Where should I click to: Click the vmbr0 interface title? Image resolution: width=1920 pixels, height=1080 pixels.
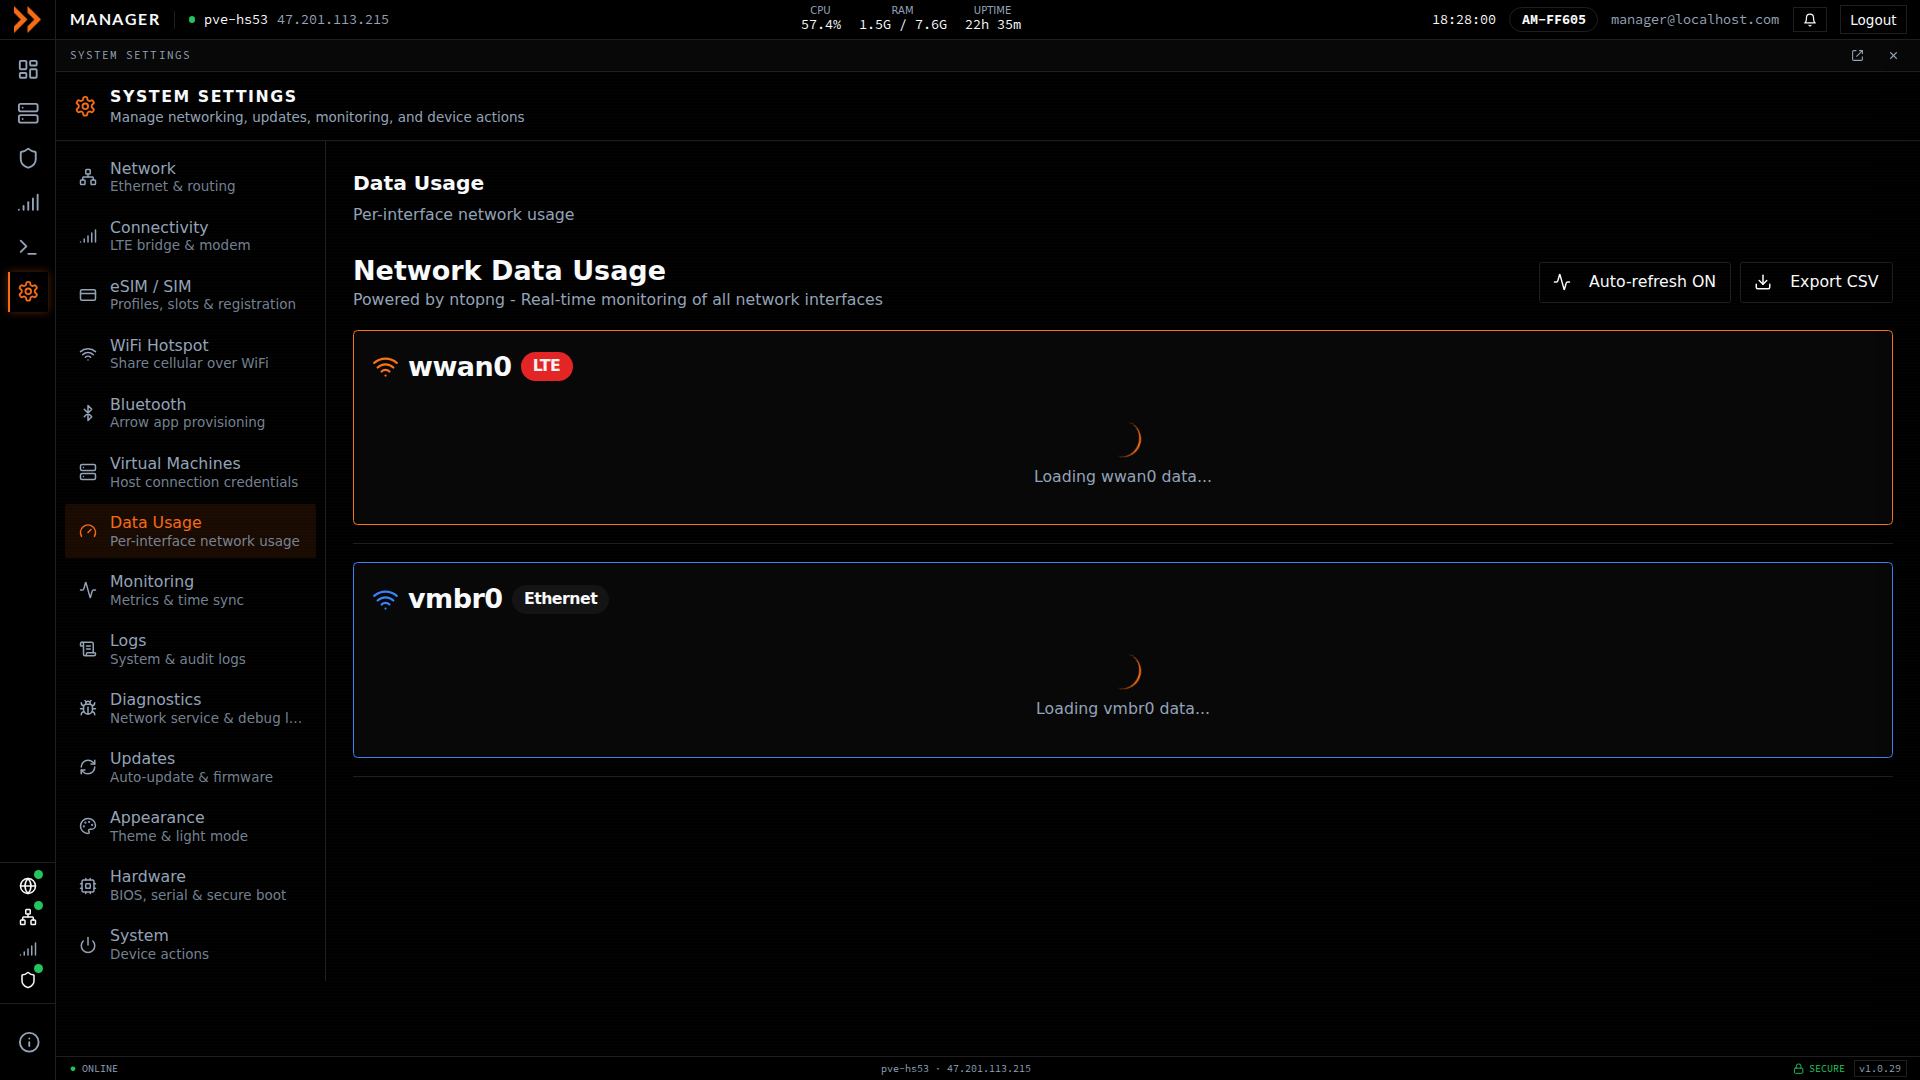click(455, 599)
